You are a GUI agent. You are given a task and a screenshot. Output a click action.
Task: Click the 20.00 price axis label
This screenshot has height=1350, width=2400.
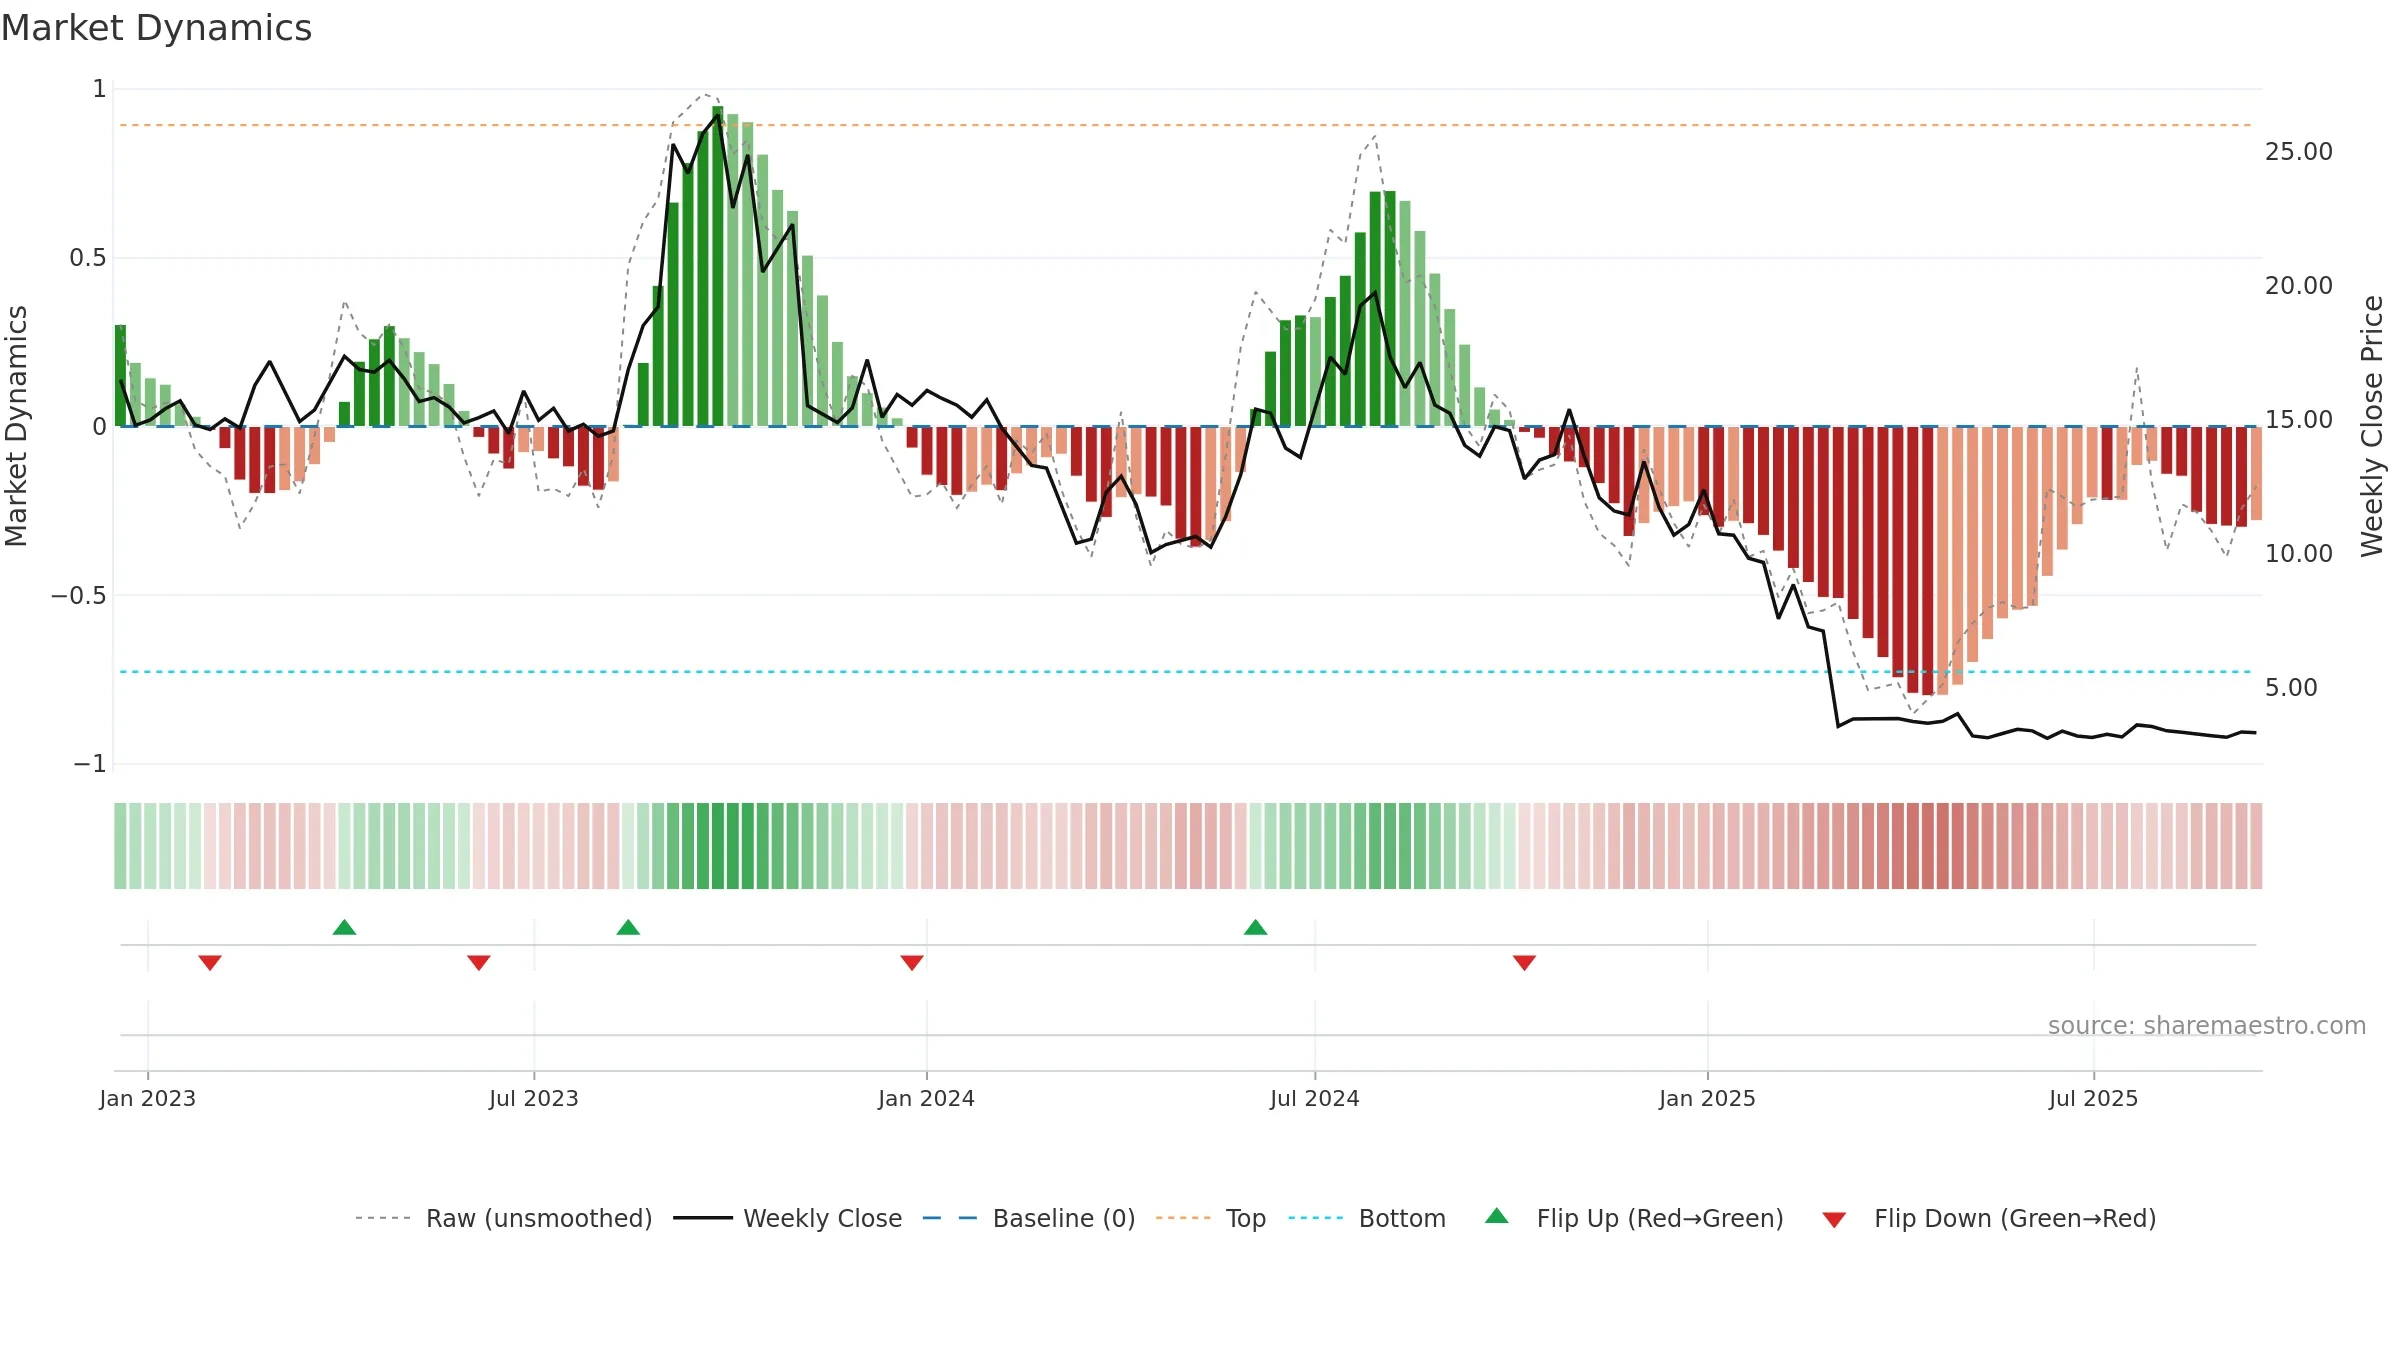pos(2299,285)
